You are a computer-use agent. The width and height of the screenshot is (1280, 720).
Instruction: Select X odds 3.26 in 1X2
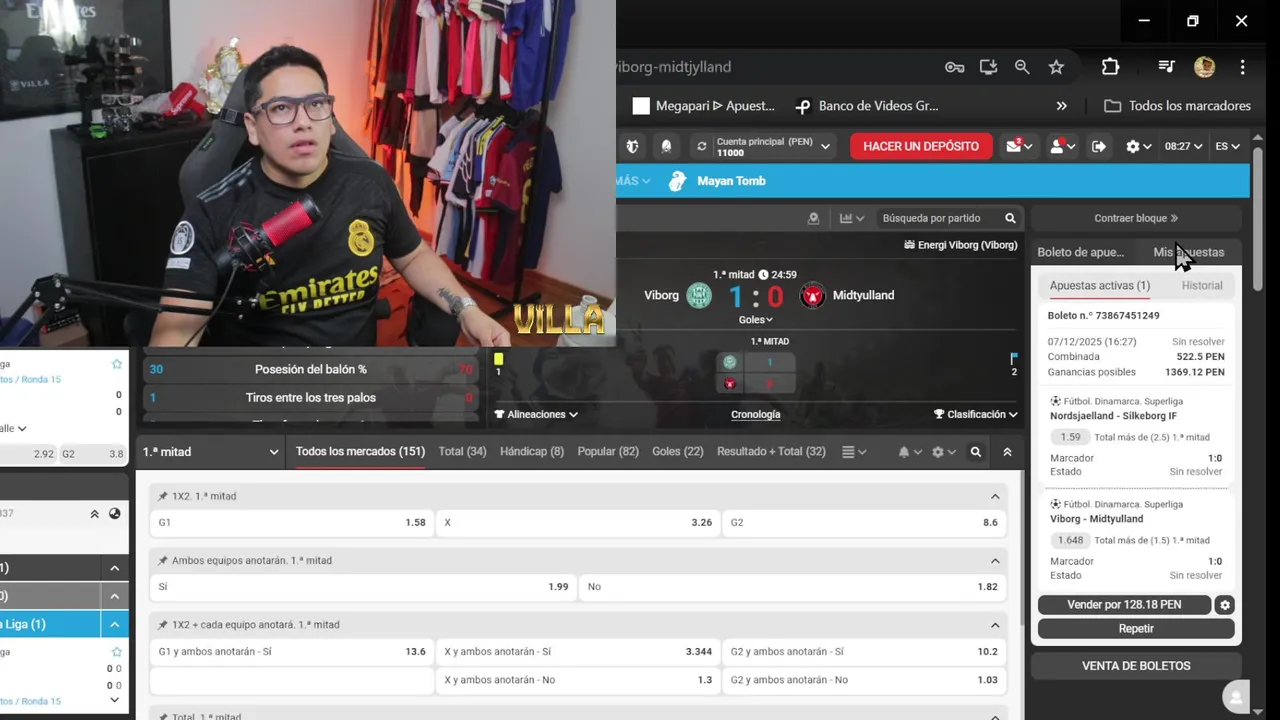coord(577,523)
